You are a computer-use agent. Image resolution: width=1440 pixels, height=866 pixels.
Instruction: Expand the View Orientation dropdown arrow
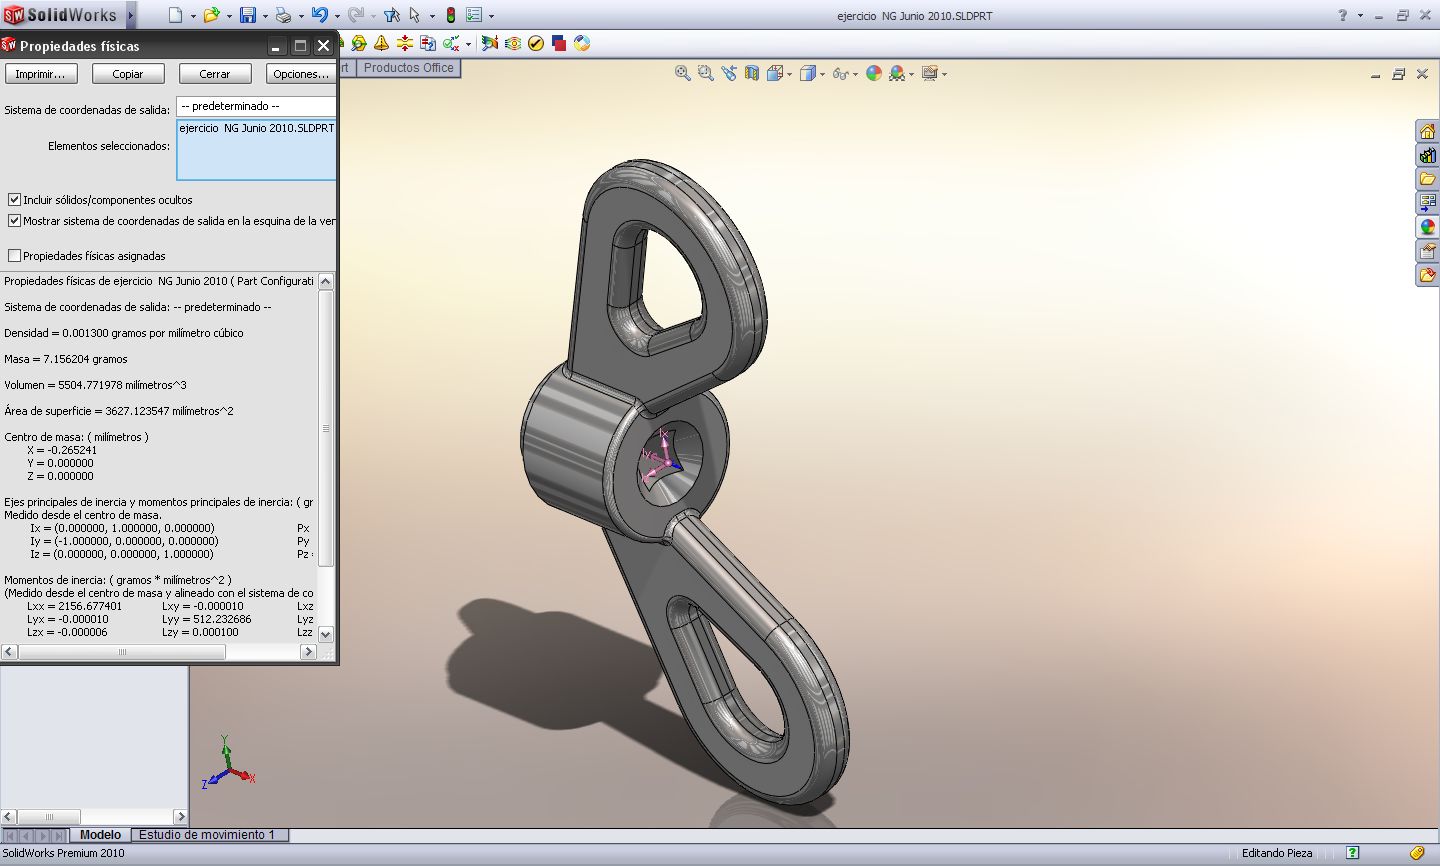(790, 74)
